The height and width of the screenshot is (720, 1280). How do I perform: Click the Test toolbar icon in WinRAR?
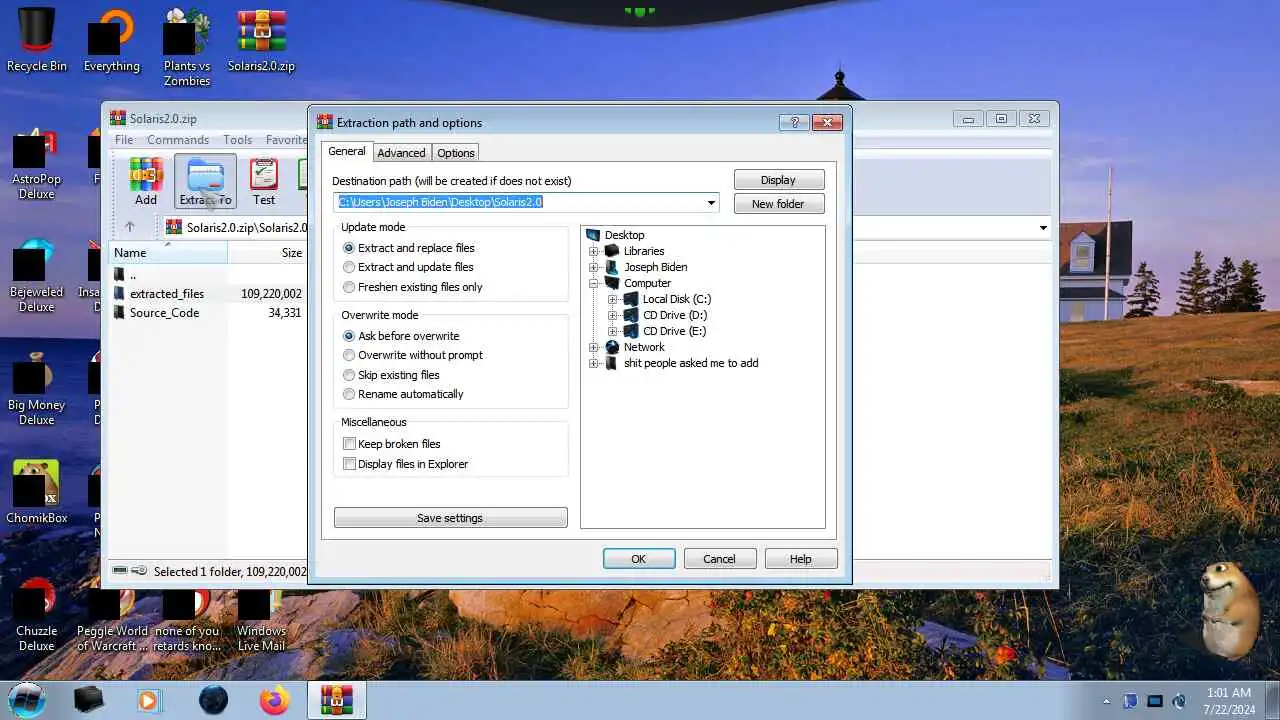pos(264,181)
